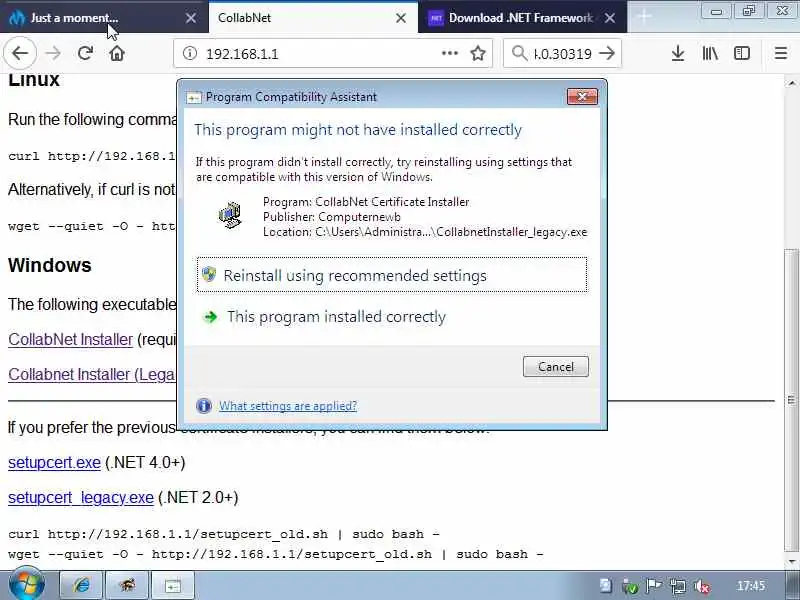800x600 pixels.
Task: Click the CollabNet Installer link
Action: tap(70, 339)
